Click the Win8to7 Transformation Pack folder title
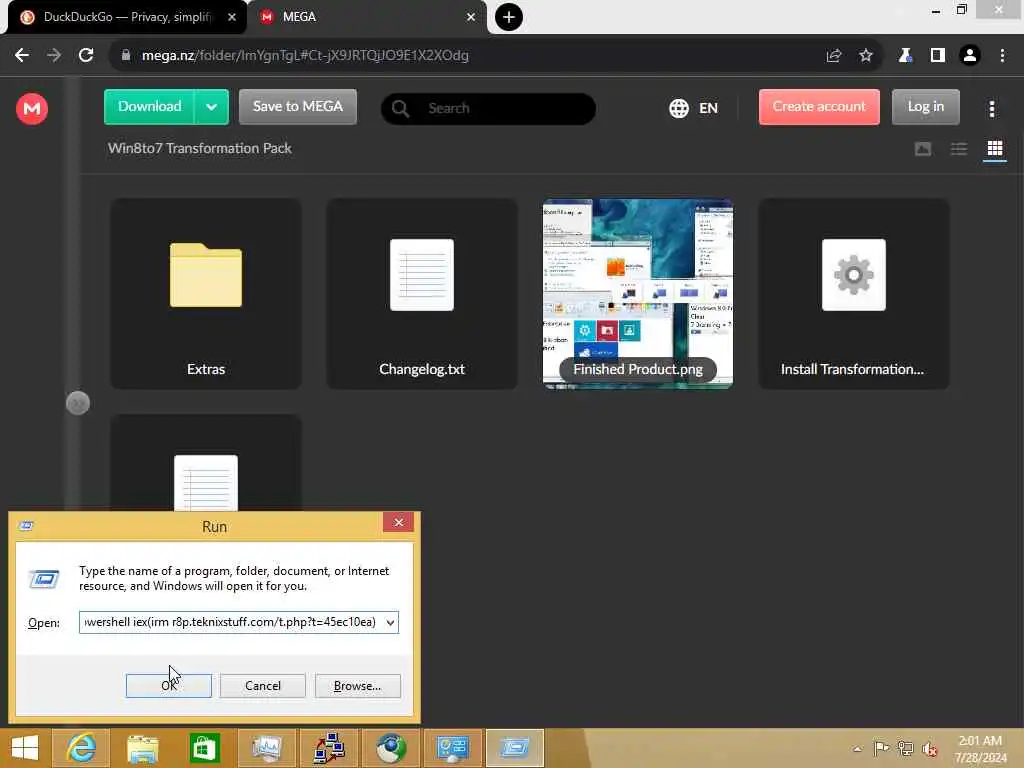The height and width of the screenshot is (768, 1024). [x=200, y=148]
